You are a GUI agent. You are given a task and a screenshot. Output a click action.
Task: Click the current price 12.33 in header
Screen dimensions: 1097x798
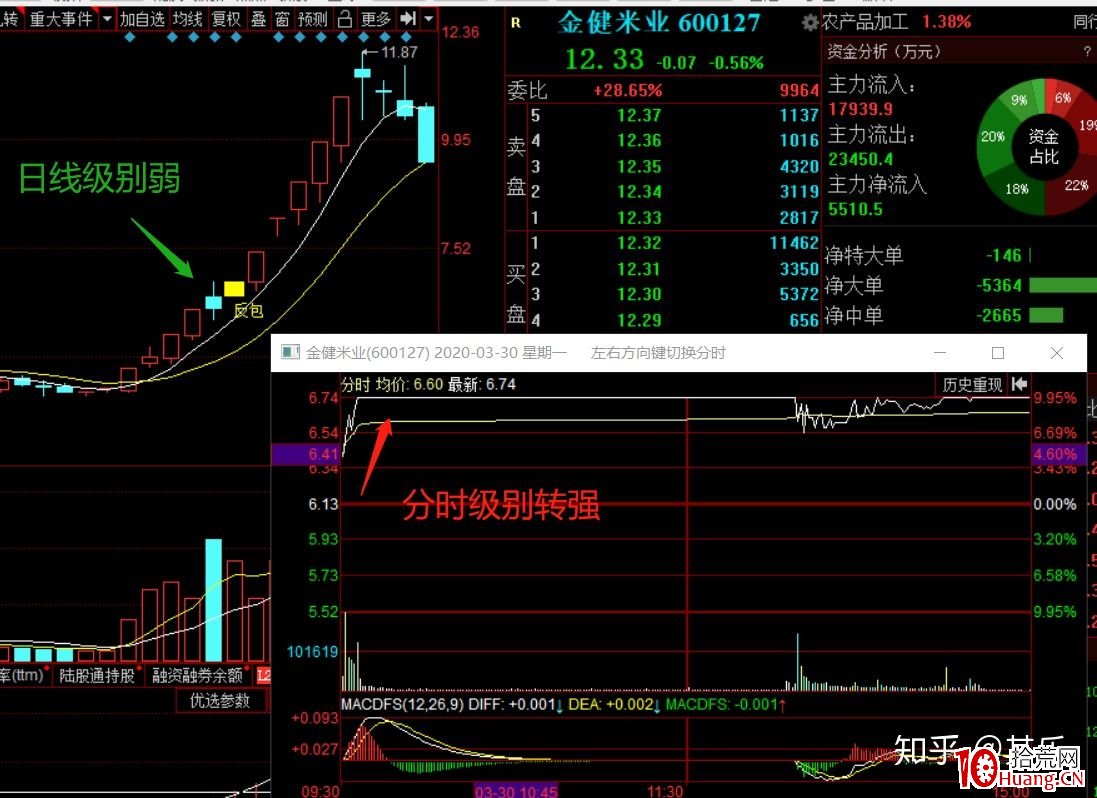604,60
